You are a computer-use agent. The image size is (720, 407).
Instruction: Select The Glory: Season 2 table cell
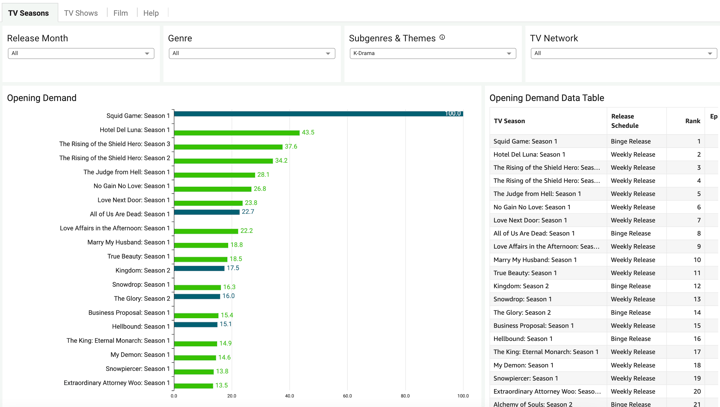point(548,312)
